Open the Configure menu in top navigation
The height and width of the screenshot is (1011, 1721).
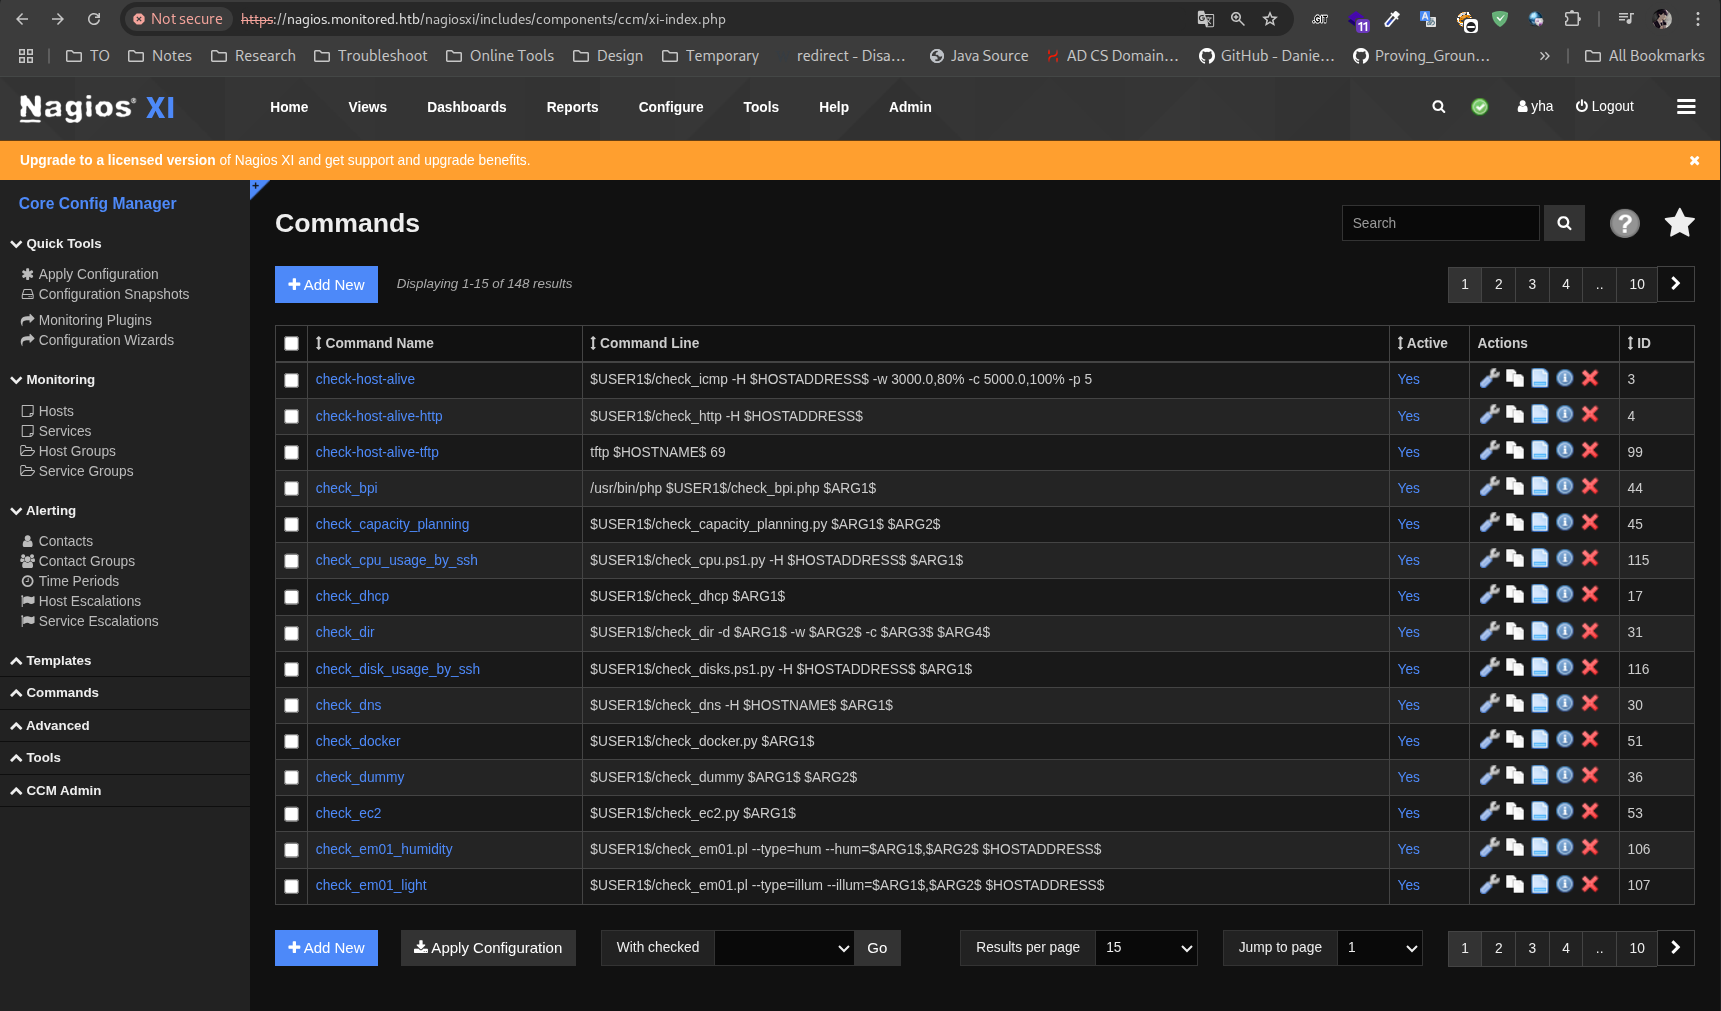point(670,107)
